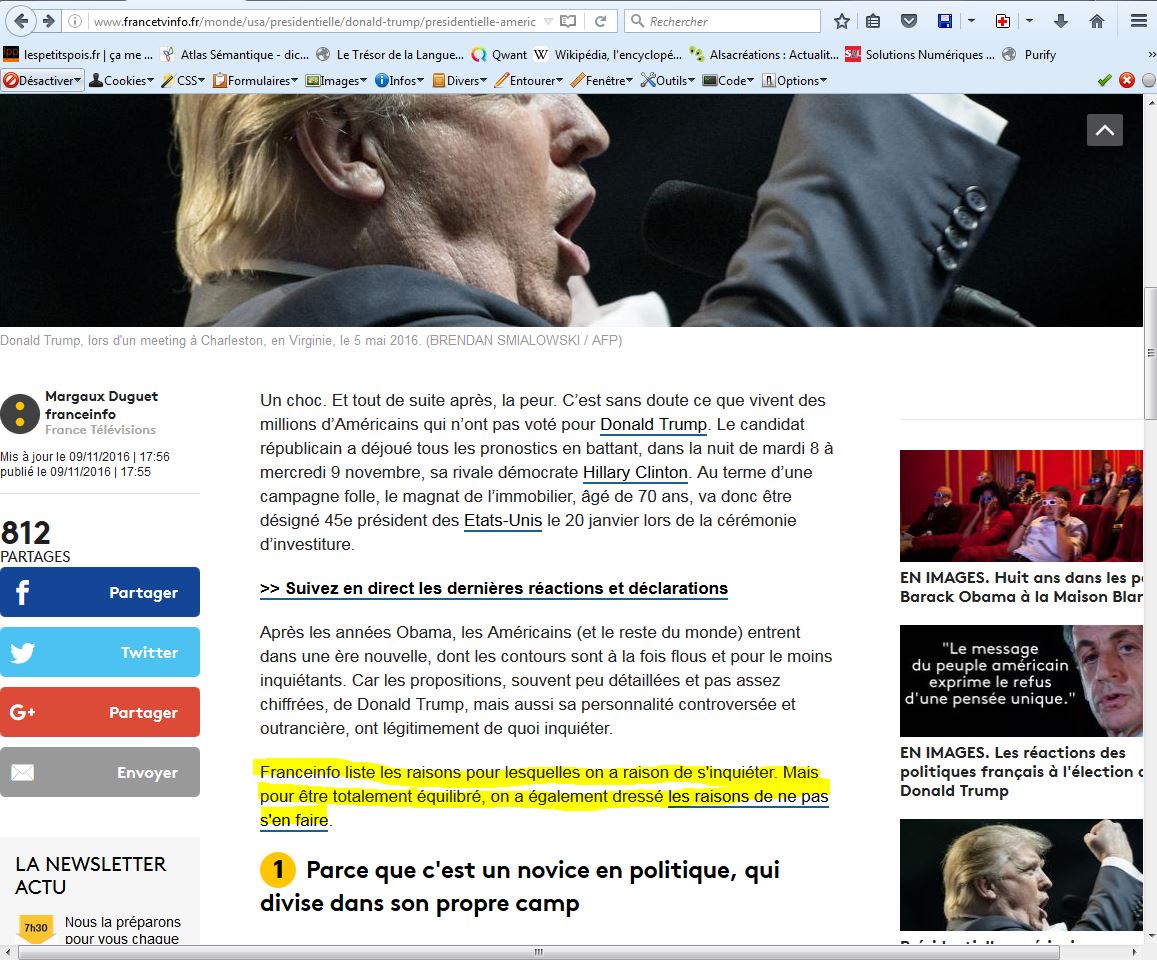This screenshot has height=960, width=1157.
Task: Click the green checkmark validation icon
Action: (1105, 80)
